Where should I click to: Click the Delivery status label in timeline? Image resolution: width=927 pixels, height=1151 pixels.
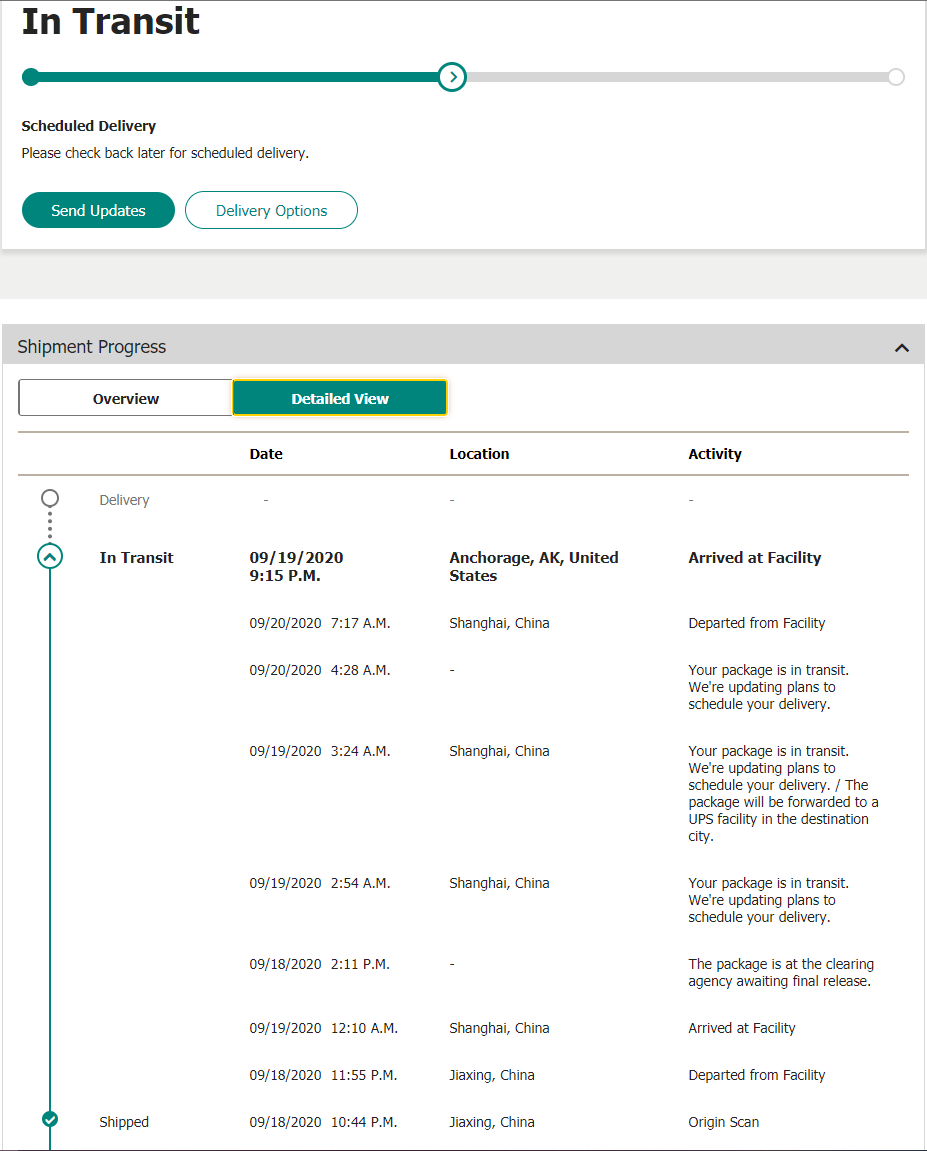(x=124, y=500)
